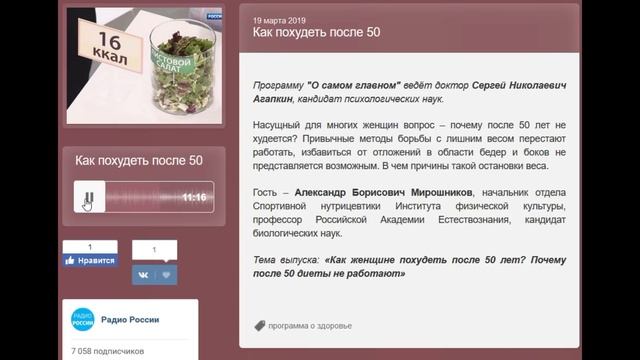The image size is (640, 360).
Task: Click the Тема выпуска line text
Action: click(409, 267)
